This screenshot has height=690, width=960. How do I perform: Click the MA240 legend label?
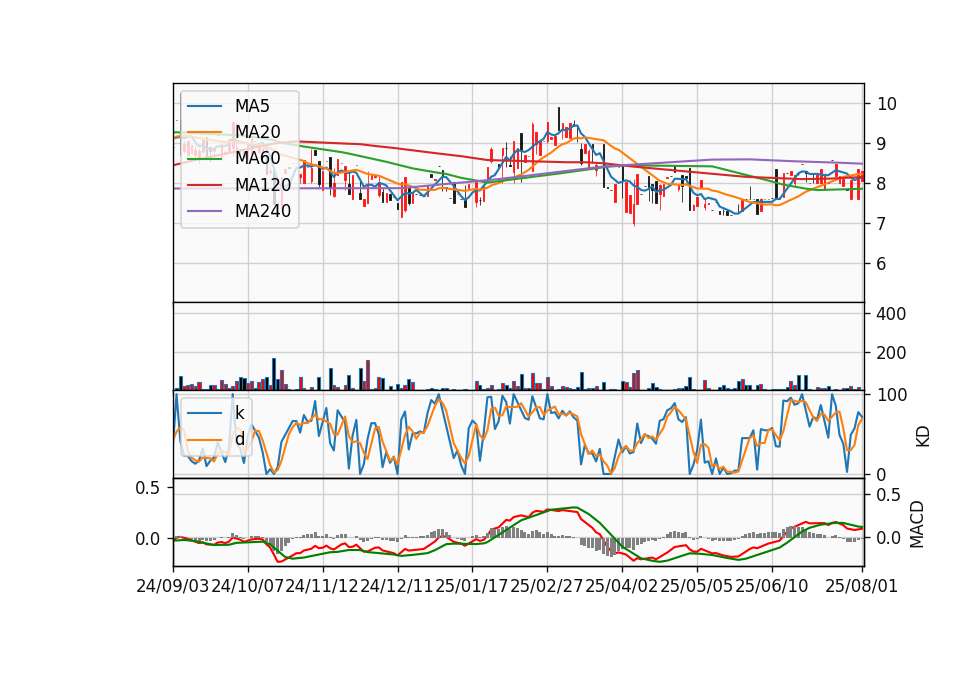click(x=263, y=211)
